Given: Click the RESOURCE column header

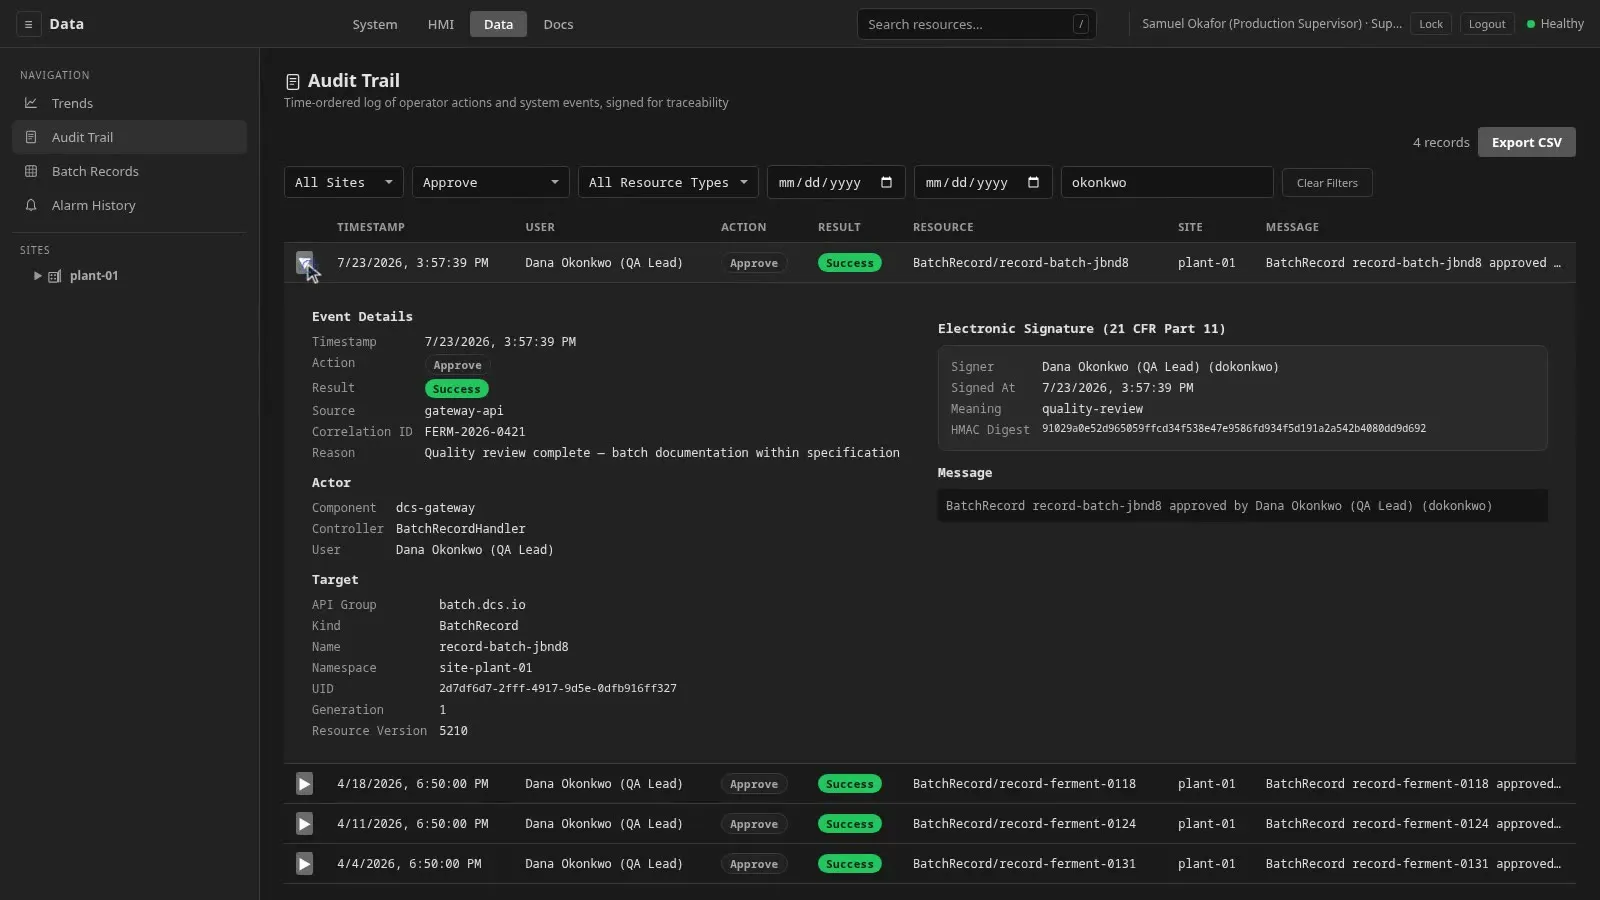Looking at the screenshot, I should (x=943, y=227).
